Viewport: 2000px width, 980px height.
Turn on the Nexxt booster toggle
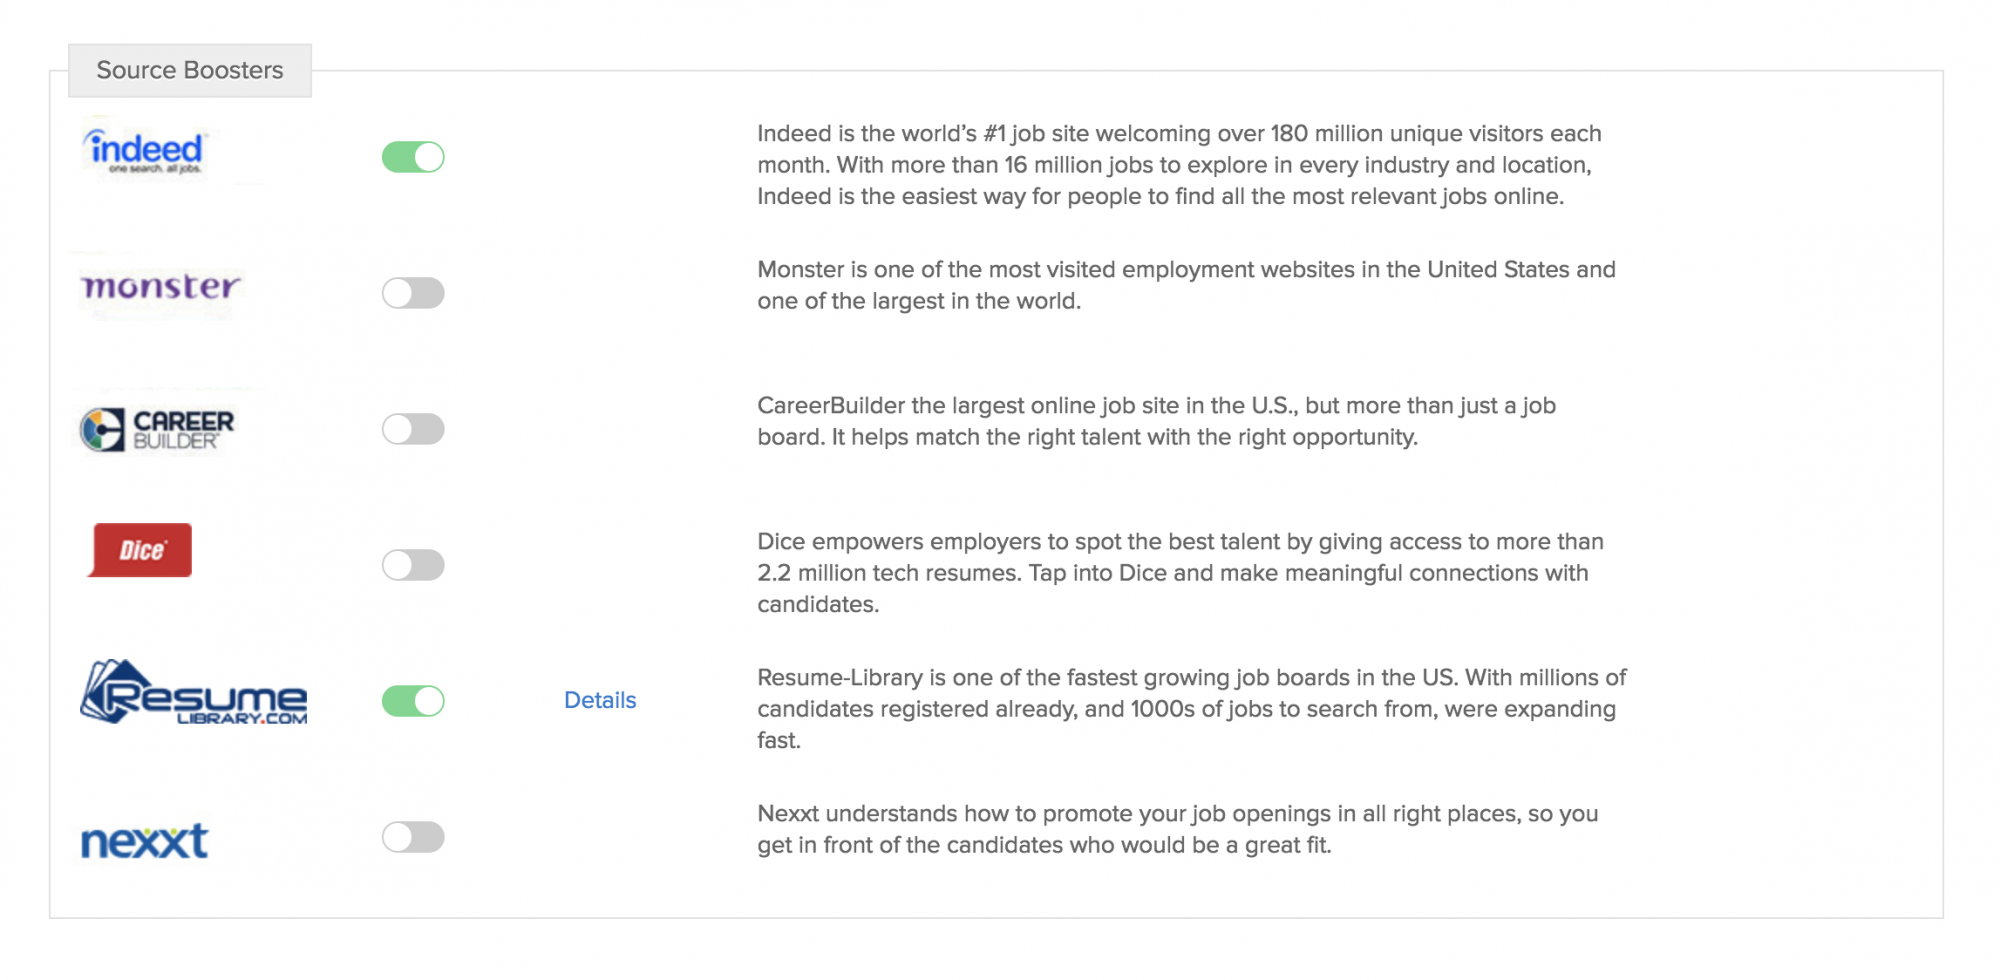pos(413,837)
